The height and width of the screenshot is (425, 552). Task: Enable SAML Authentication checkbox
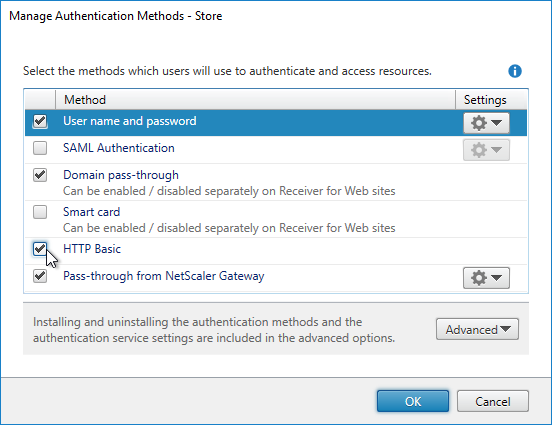[40, 148]
